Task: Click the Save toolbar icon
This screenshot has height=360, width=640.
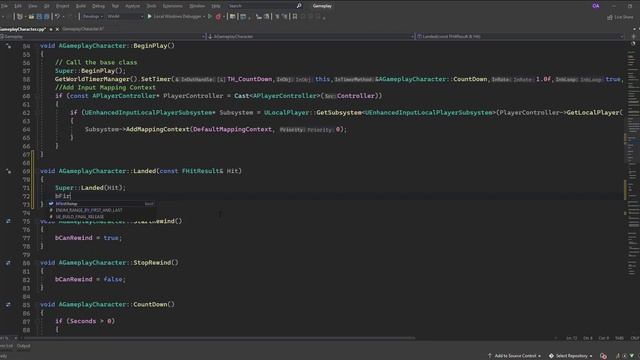Action: 39,17
